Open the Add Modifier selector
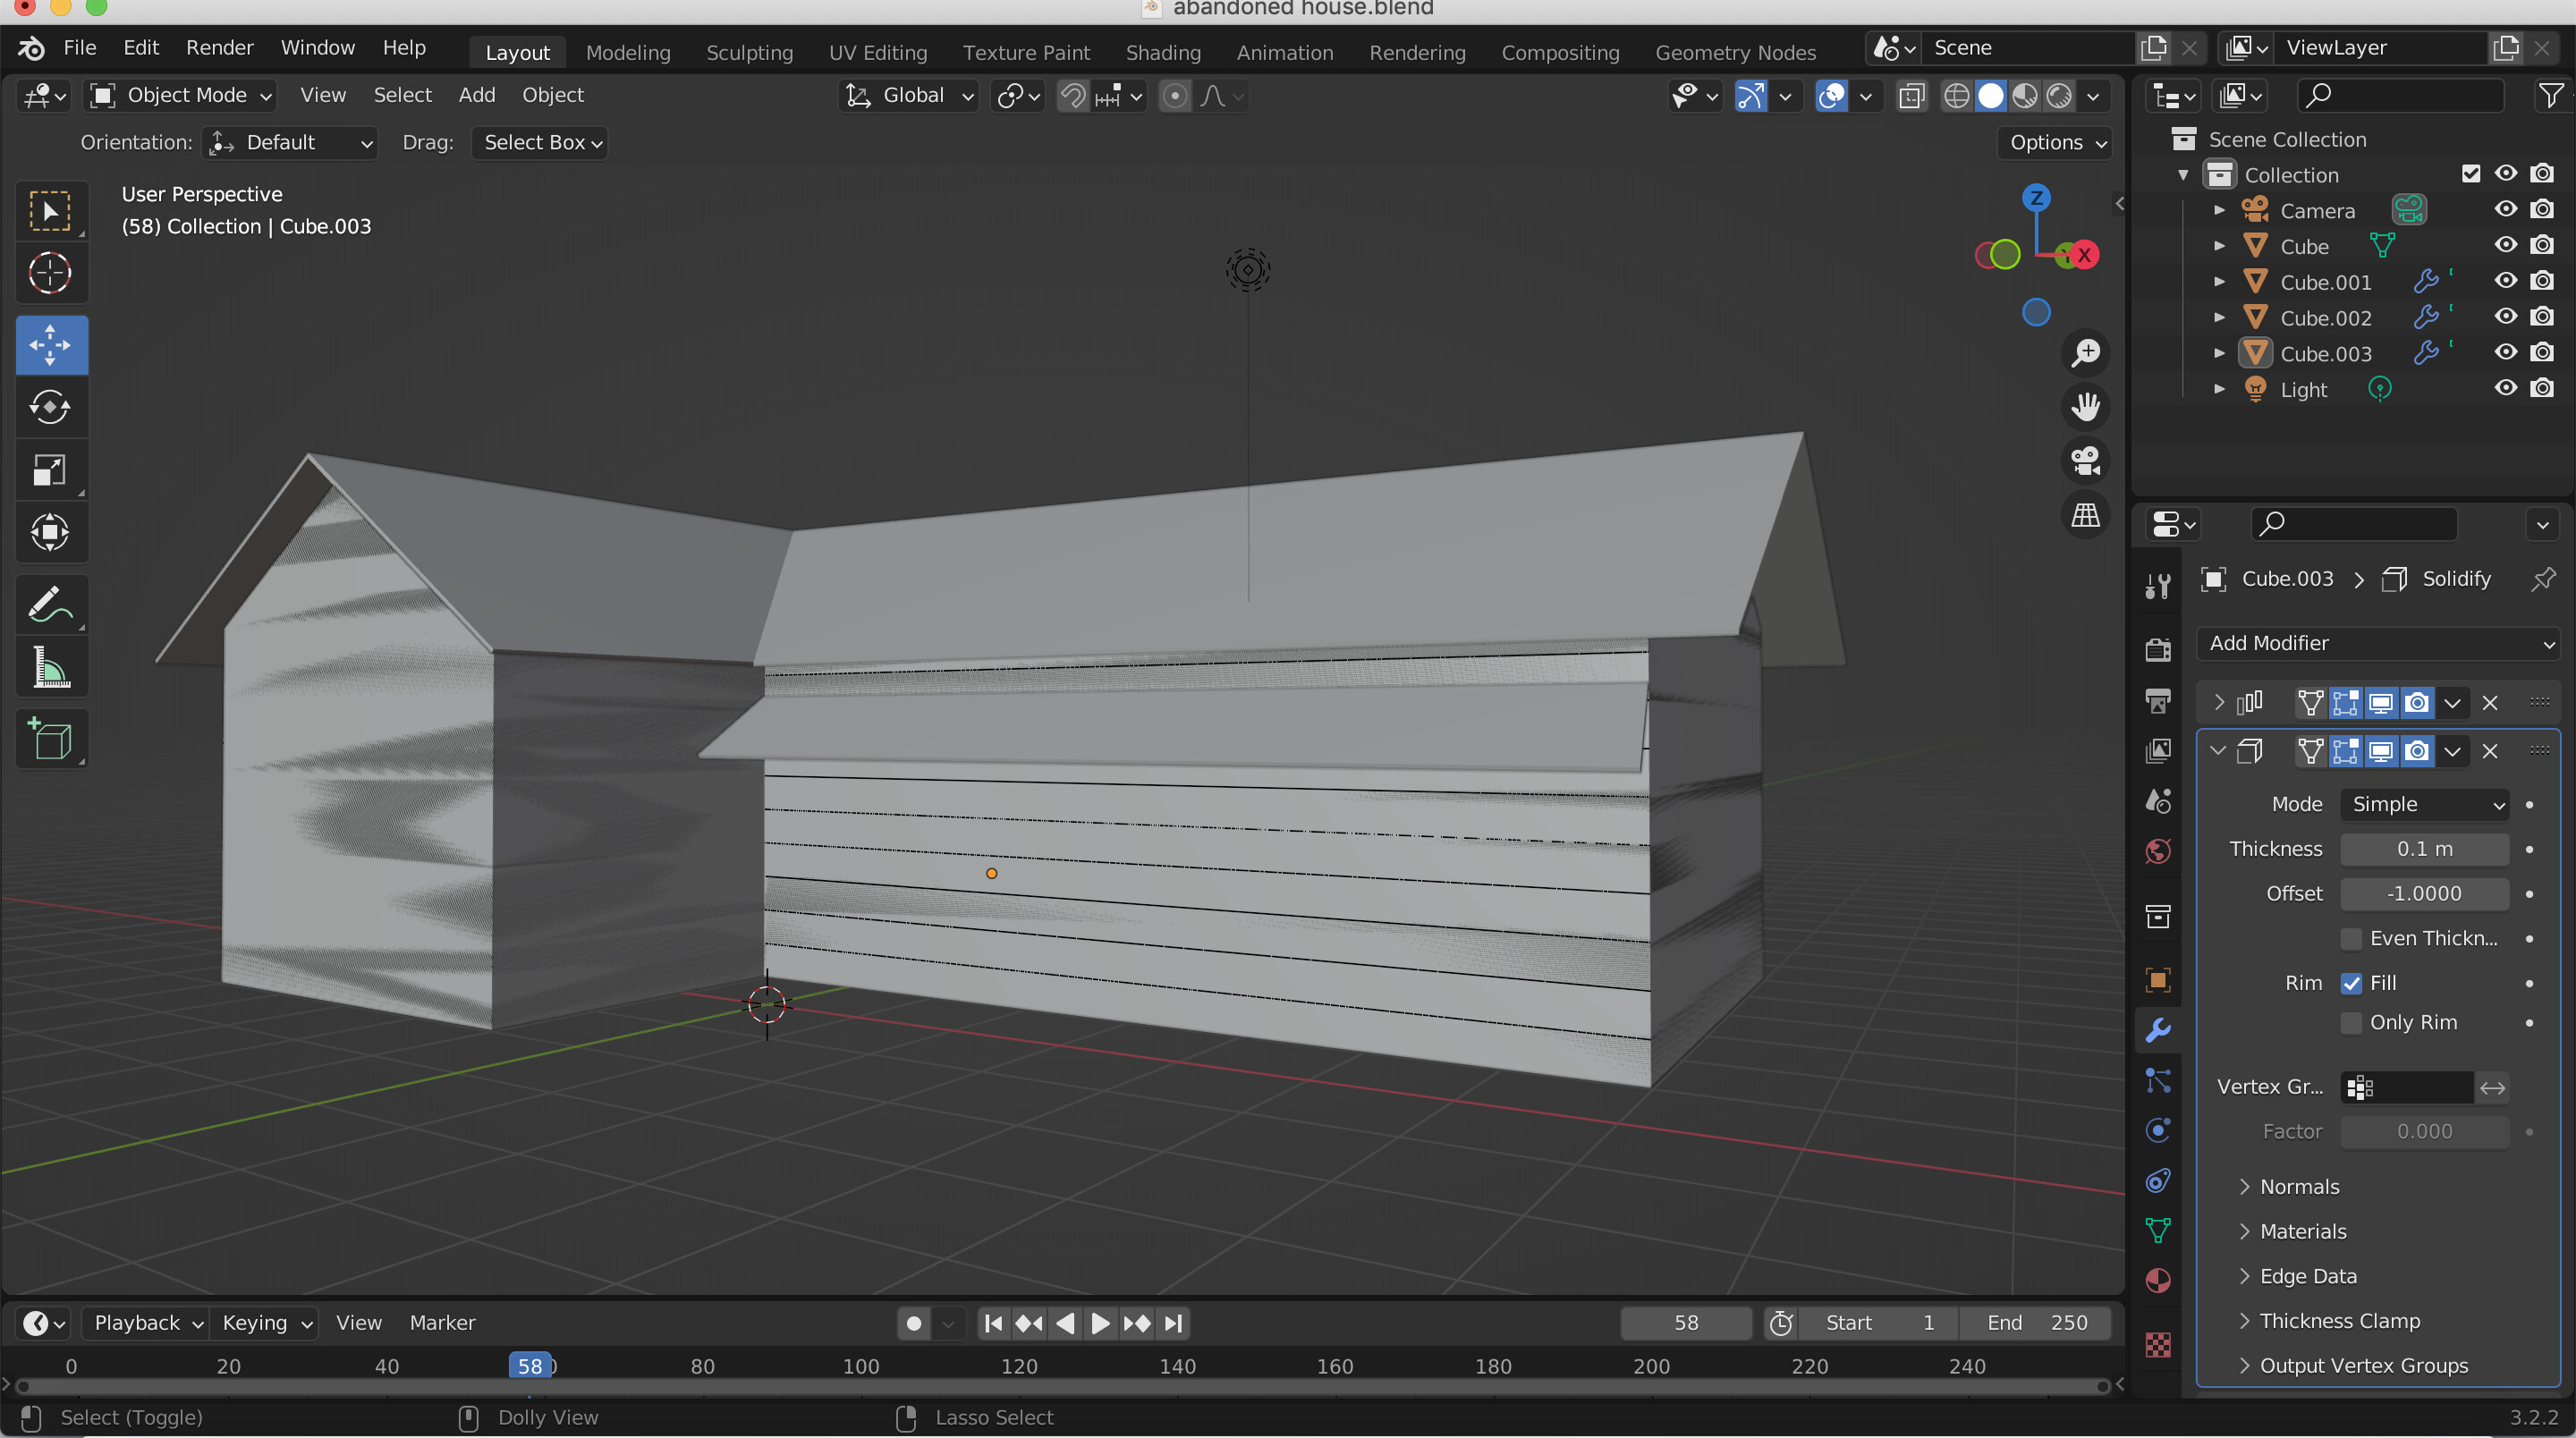Image resolution: width=2576 pixels, height=1438 pixels. pyautogui.click(x=2378, y=643)
